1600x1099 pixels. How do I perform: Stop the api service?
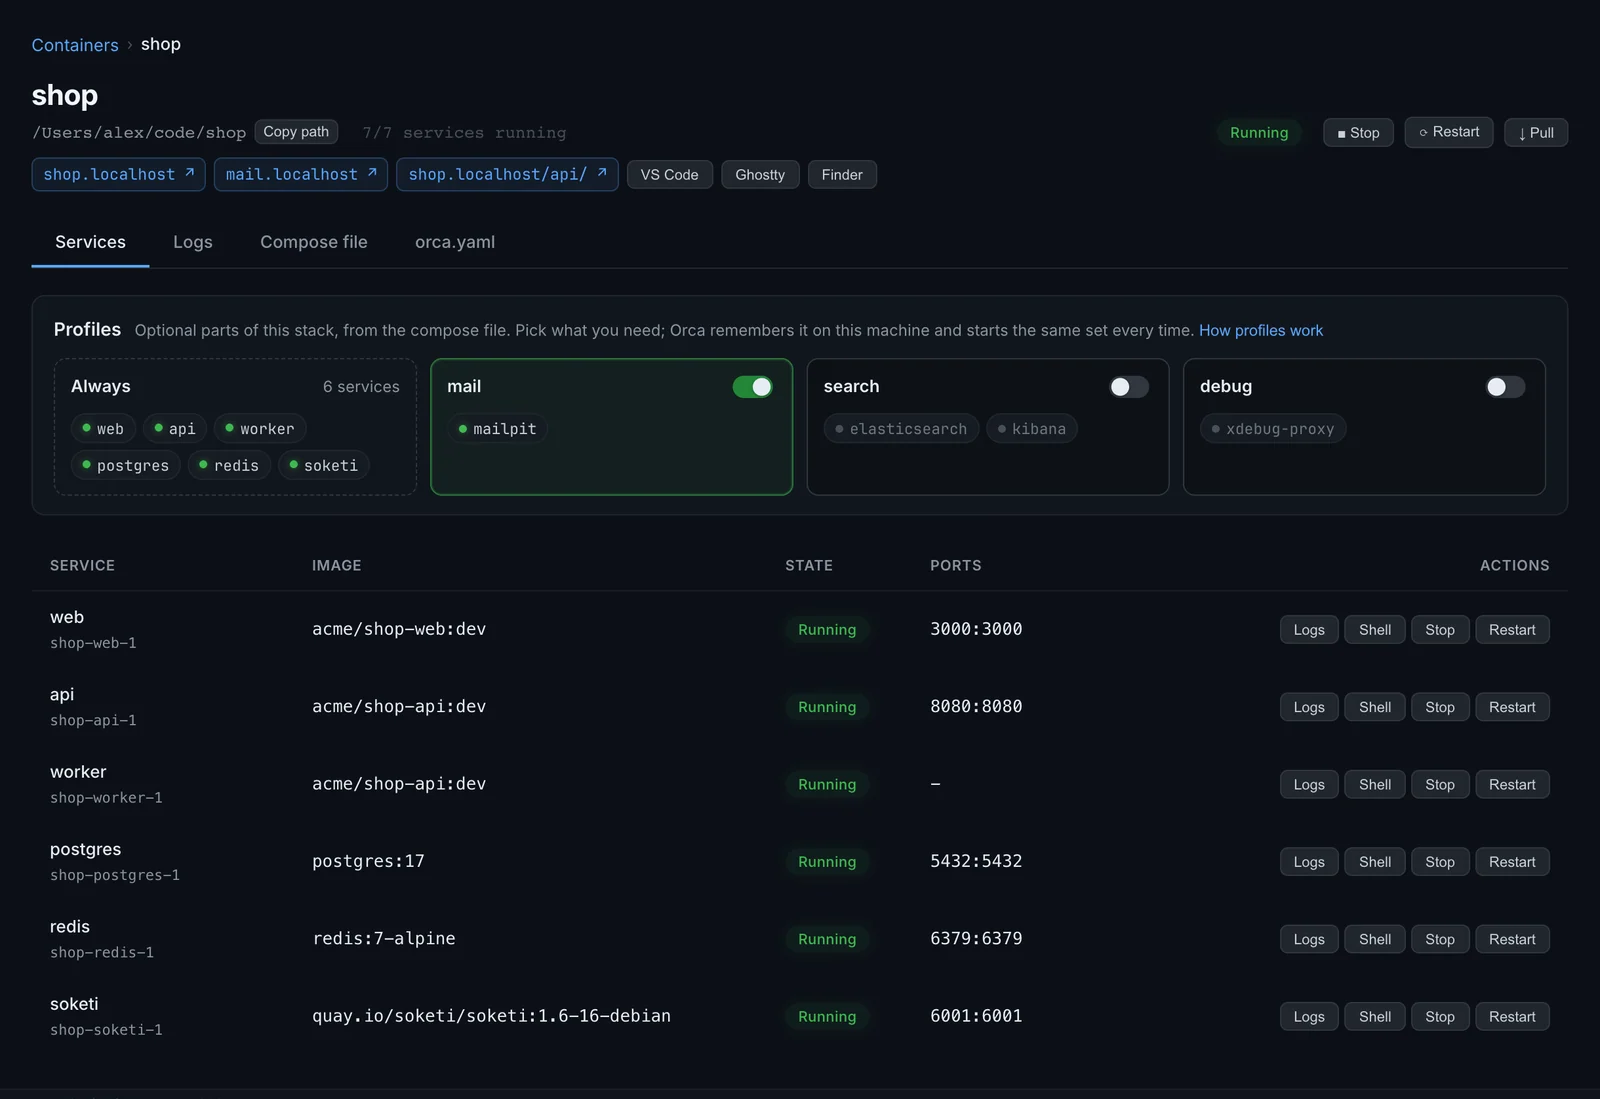(x=1440, y=707)
